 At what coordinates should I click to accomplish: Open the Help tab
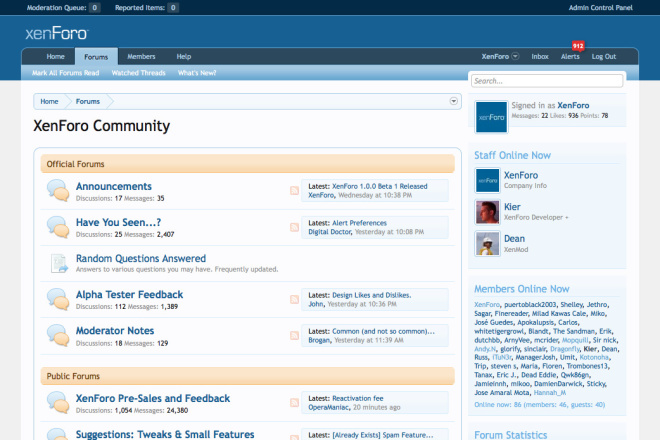click(184, 56)
